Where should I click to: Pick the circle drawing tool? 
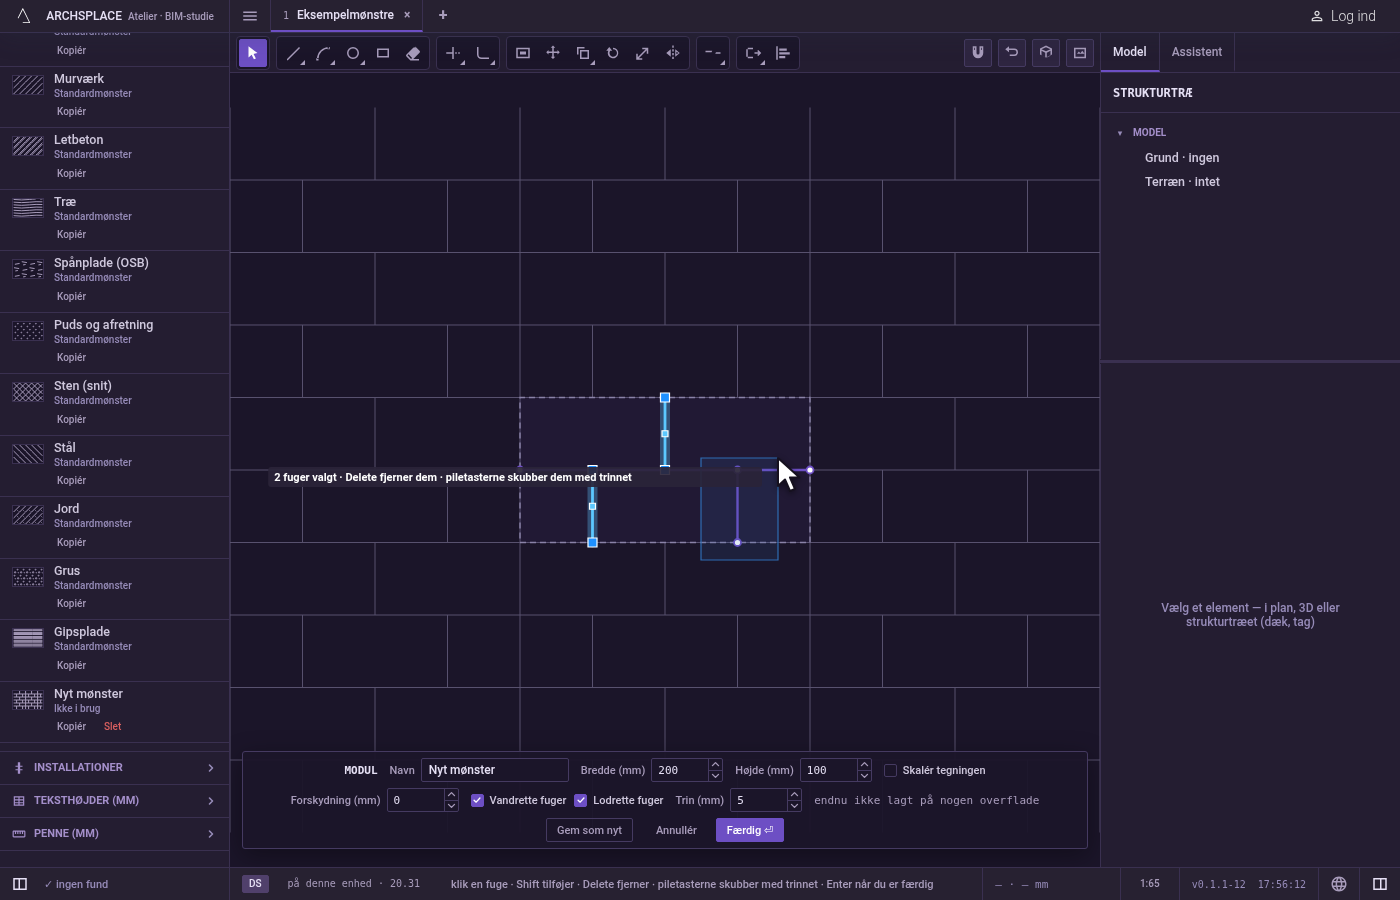(353, 53)
